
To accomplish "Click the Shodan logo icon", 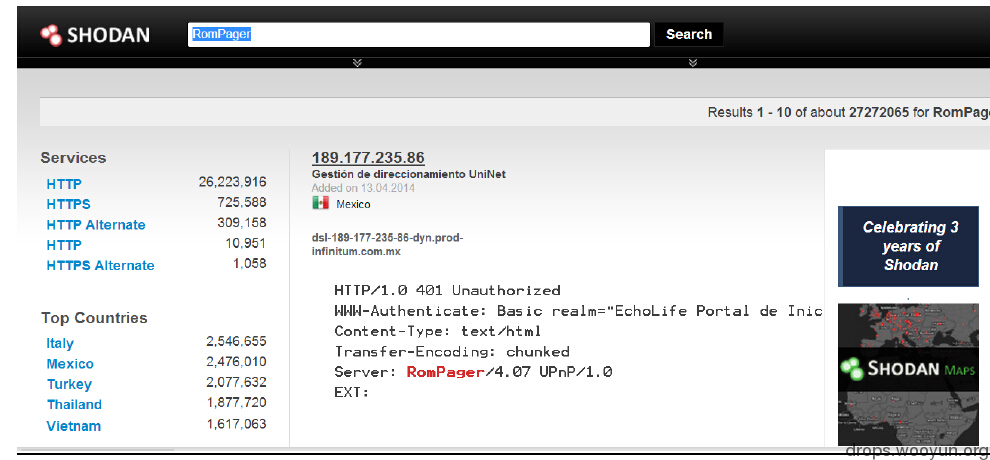I will pos(51,35).
